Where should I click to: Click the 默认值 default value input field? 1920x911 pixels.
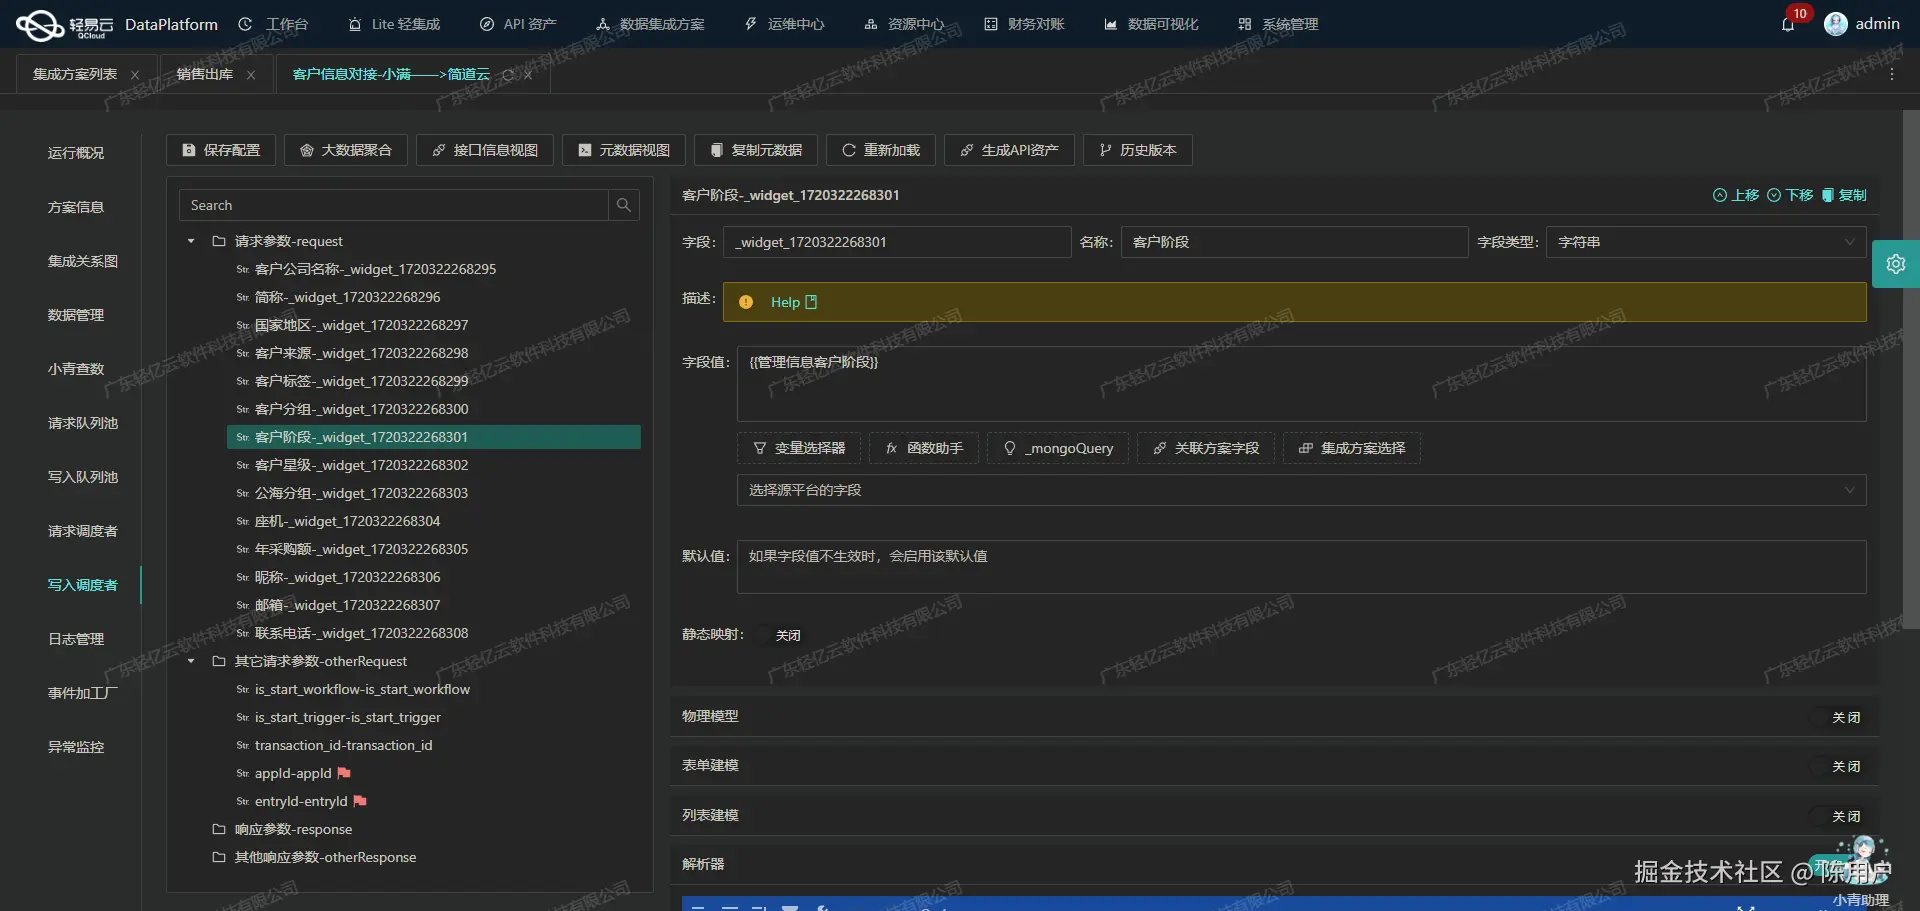click(1300, 567)
